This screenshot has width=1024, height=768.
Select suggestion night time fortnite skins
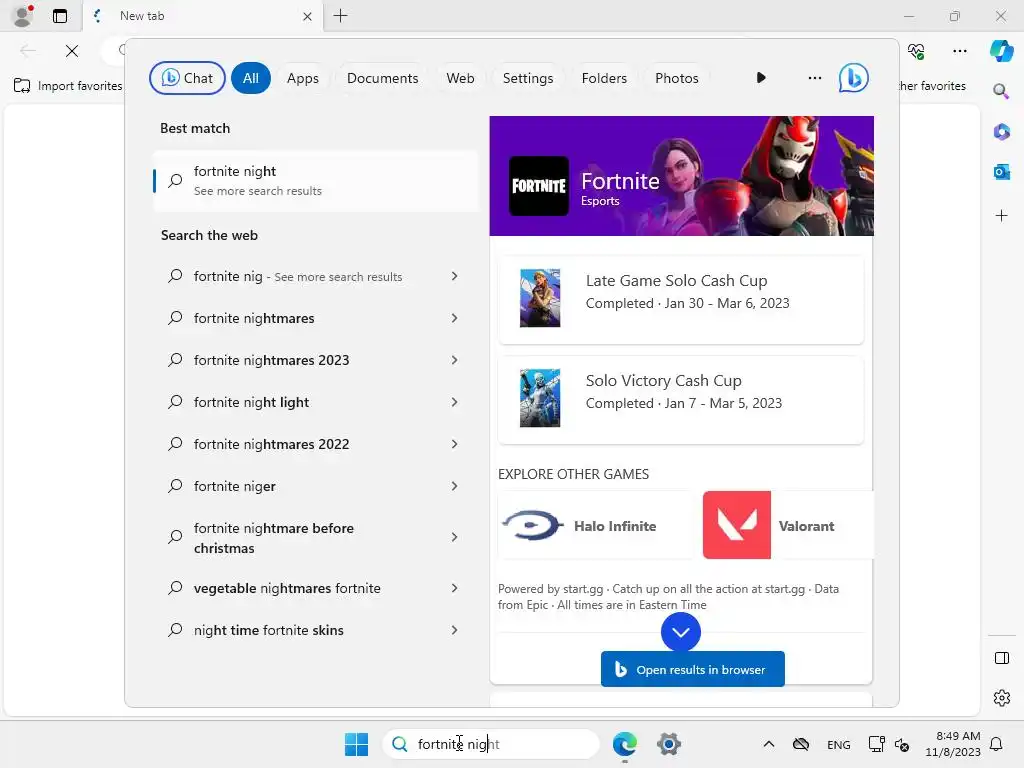268,630
